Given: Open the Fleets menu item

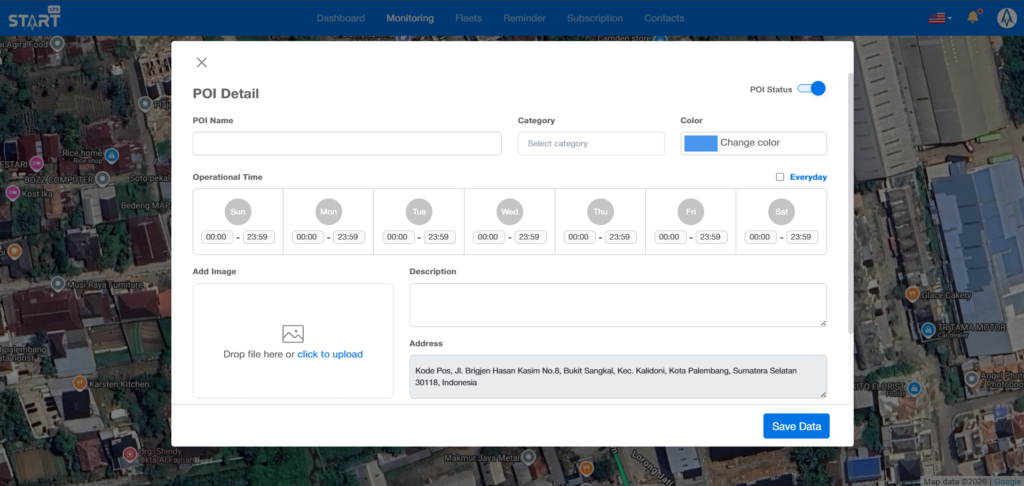Looking at the screenshot, I should (468, 18).
